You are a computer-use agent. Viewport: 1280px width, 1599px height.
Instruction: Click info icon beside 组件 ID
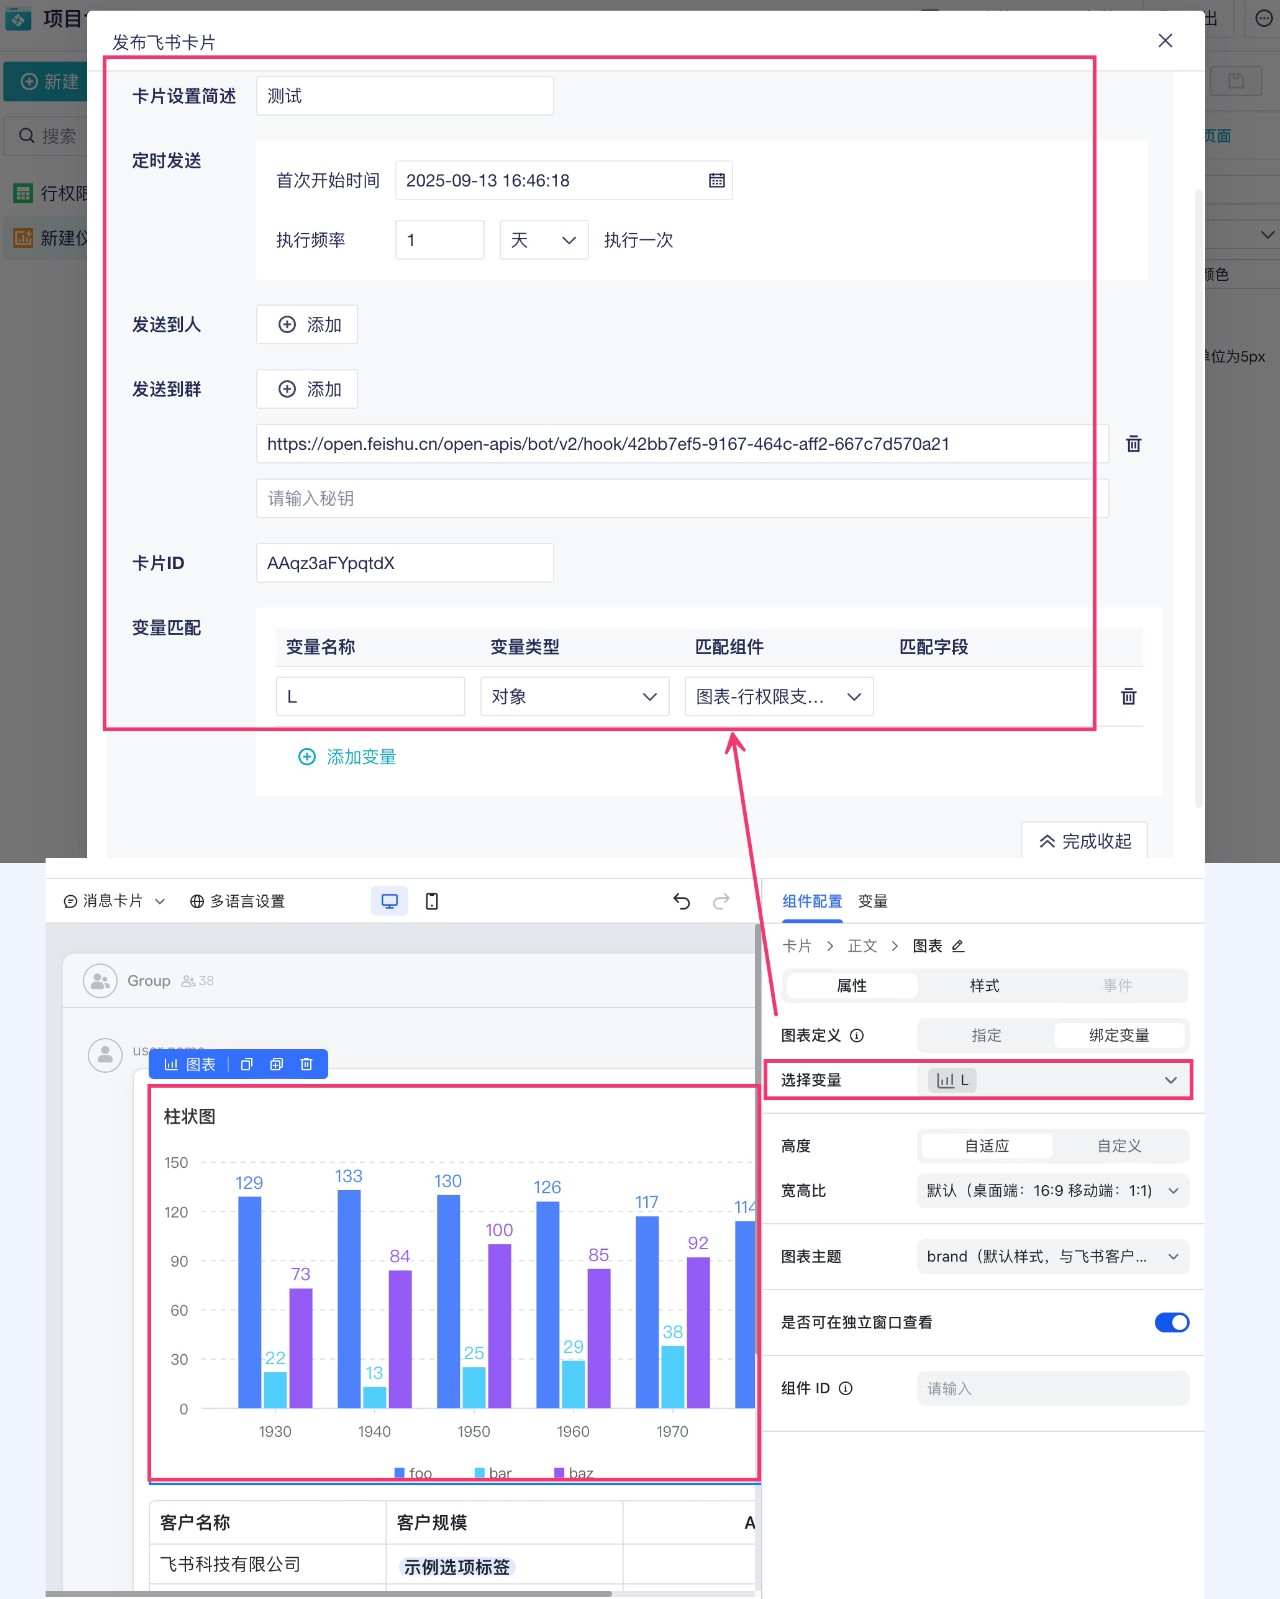click(x=846, y=1388)
